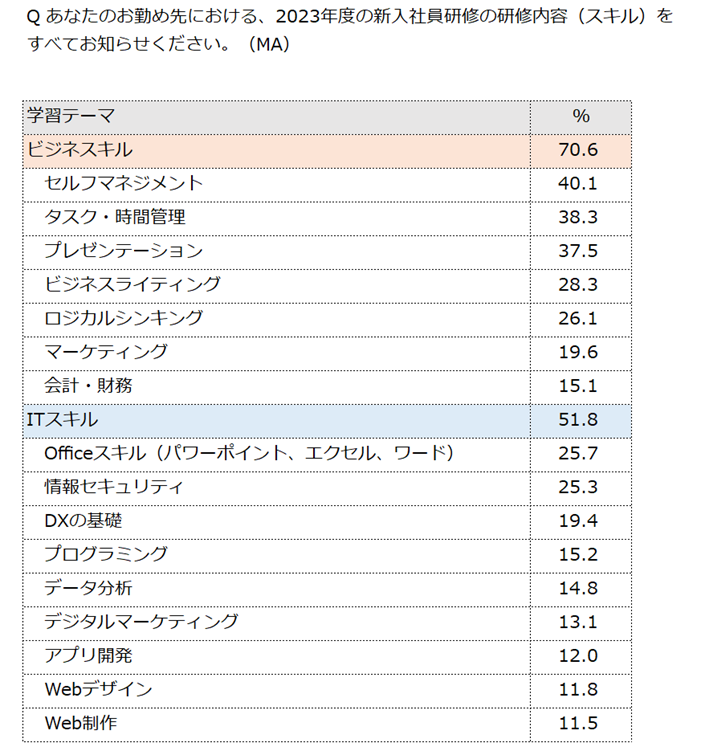Screen dimensions: 701x751
Task: Click the タスク・時間管理 cell
Action: click(115, 217)
